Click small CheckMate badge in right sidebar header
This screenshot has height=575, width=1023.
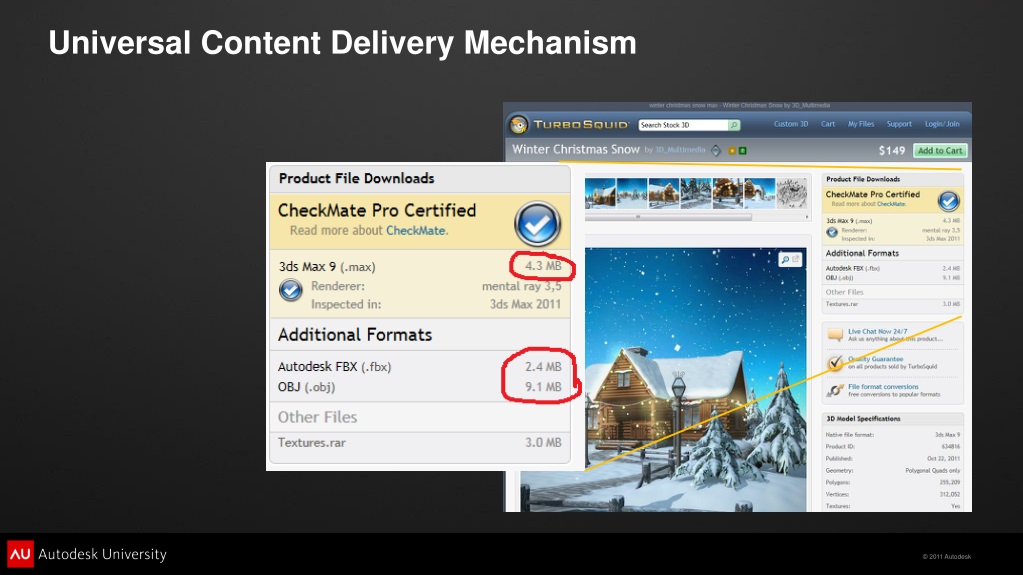coord(948,200)
